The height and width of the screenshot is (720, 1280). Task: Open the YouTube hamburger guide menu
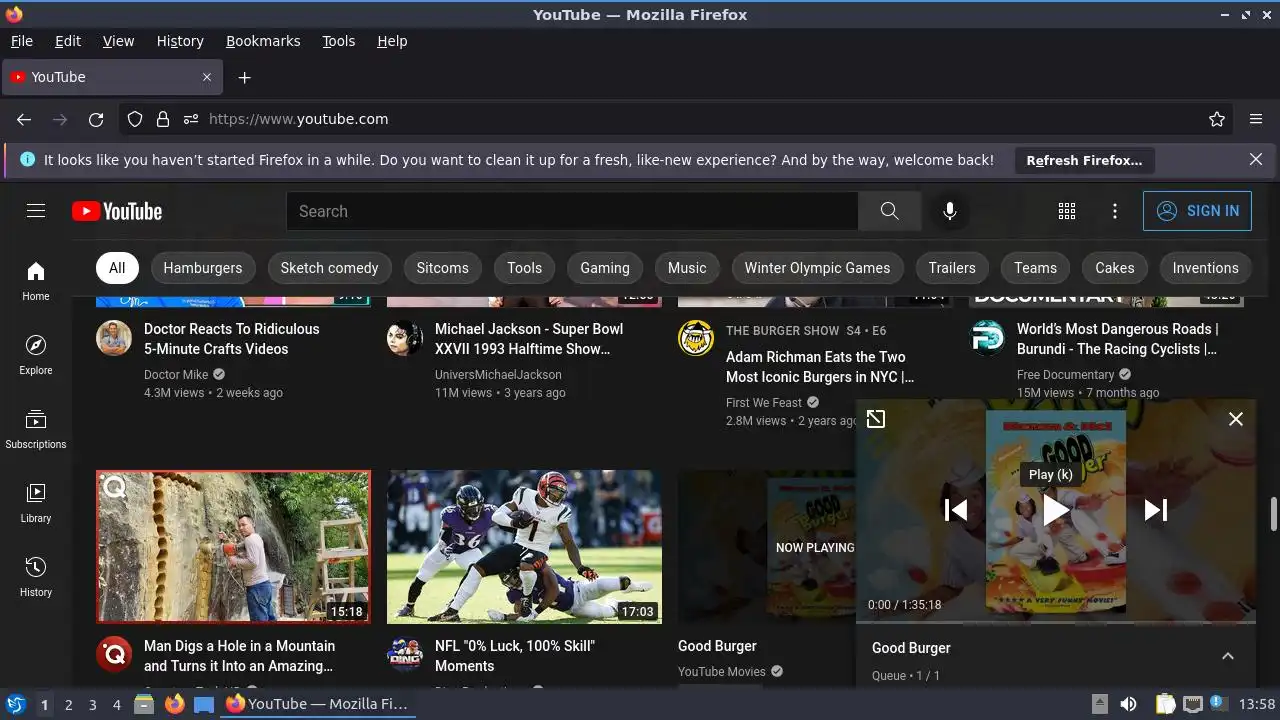36,211
